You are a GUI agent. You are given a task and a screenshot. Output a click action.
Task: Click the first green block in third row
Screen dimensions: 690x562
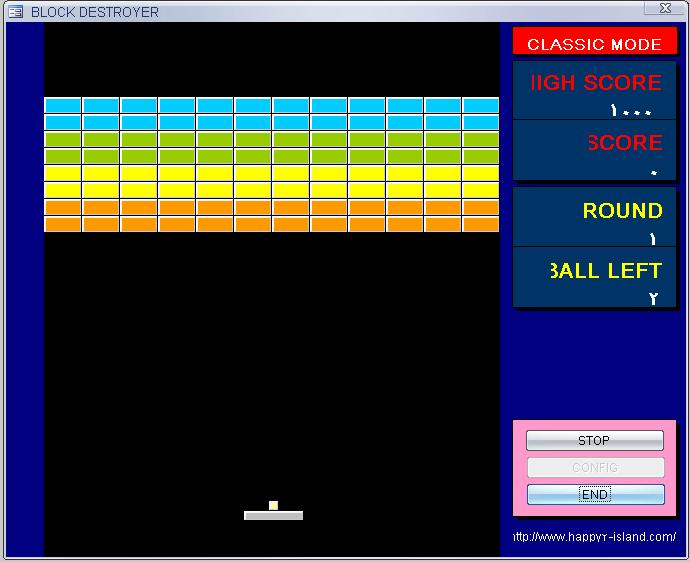[63, 139]
